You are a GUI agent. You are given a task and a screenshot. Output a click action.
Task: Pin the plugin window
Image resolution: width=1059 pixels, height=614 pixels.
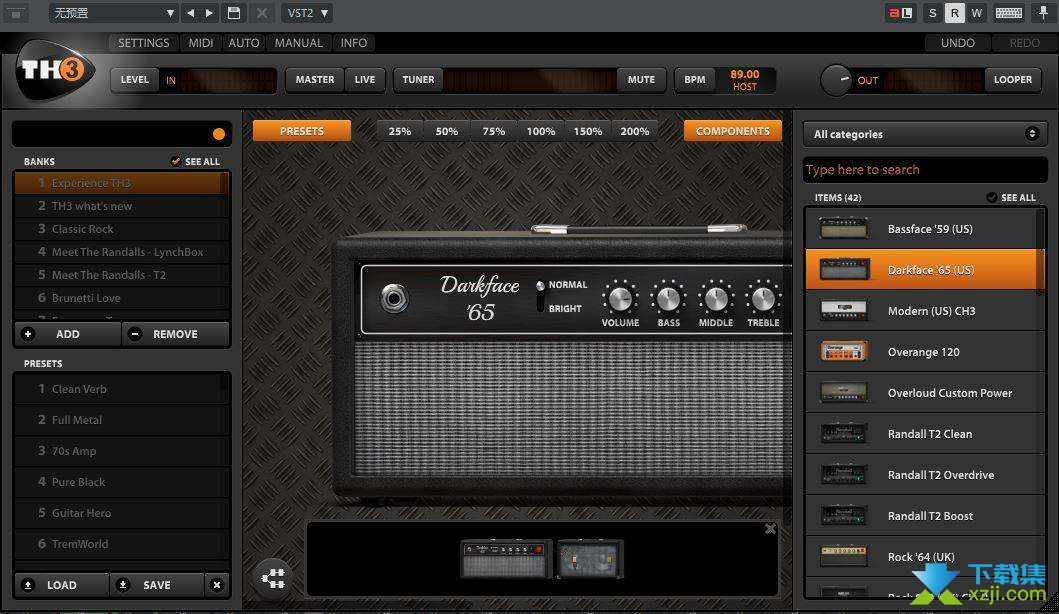point(1043,13)
